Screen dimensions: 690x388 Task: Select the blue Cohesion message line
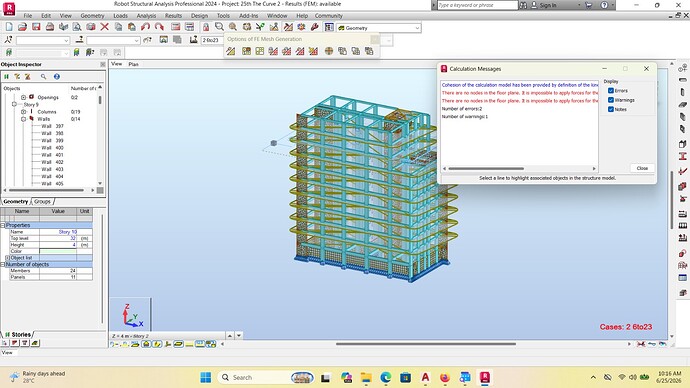(520, 85)
